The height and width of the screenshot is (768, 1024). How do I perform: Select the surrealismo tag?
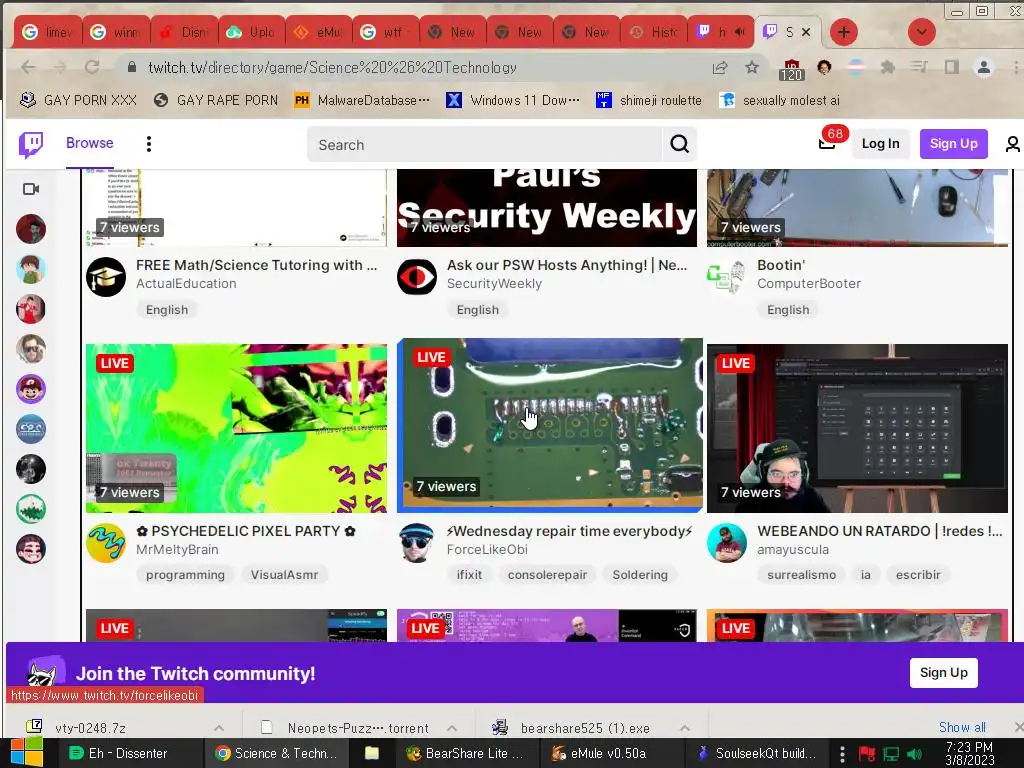[x=801, y=575]
